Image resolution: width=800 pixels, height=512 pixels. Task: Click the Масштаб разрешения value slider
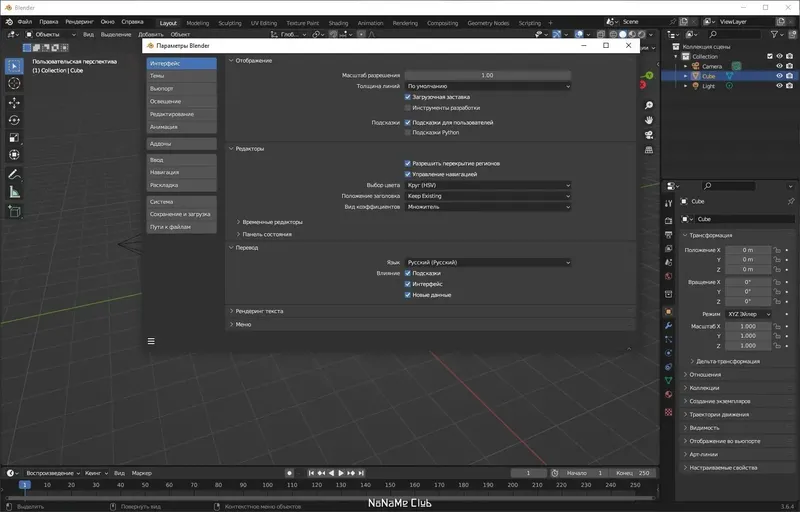coord(488,75)
